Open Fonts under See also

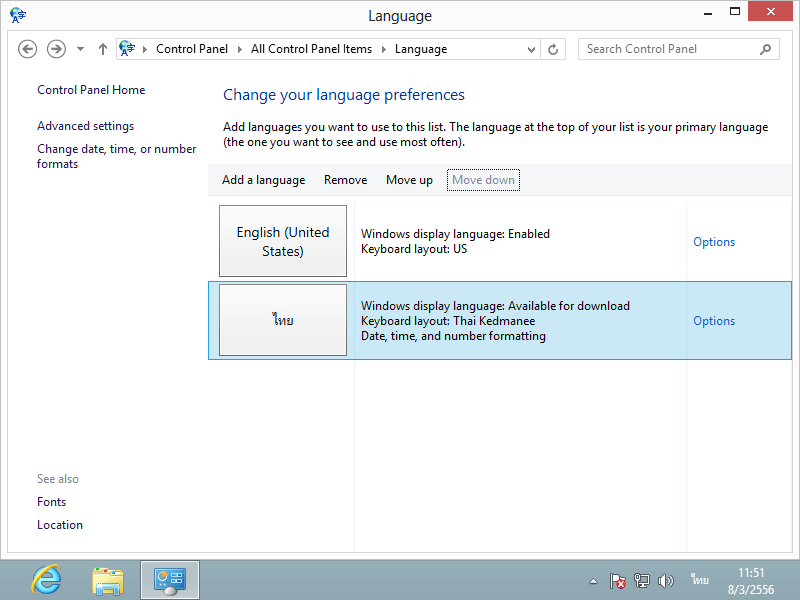click(52, 502)
